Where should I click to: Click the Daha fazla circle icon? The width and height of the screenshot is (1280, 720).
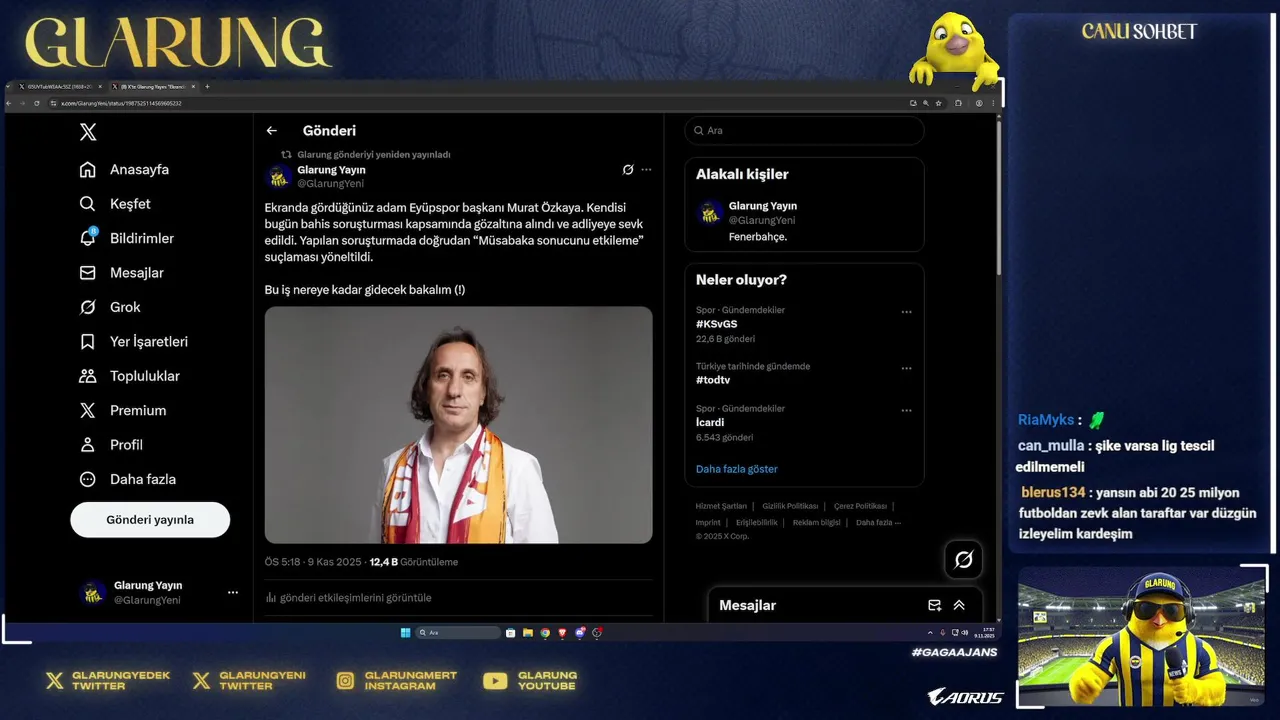point(88,479)
